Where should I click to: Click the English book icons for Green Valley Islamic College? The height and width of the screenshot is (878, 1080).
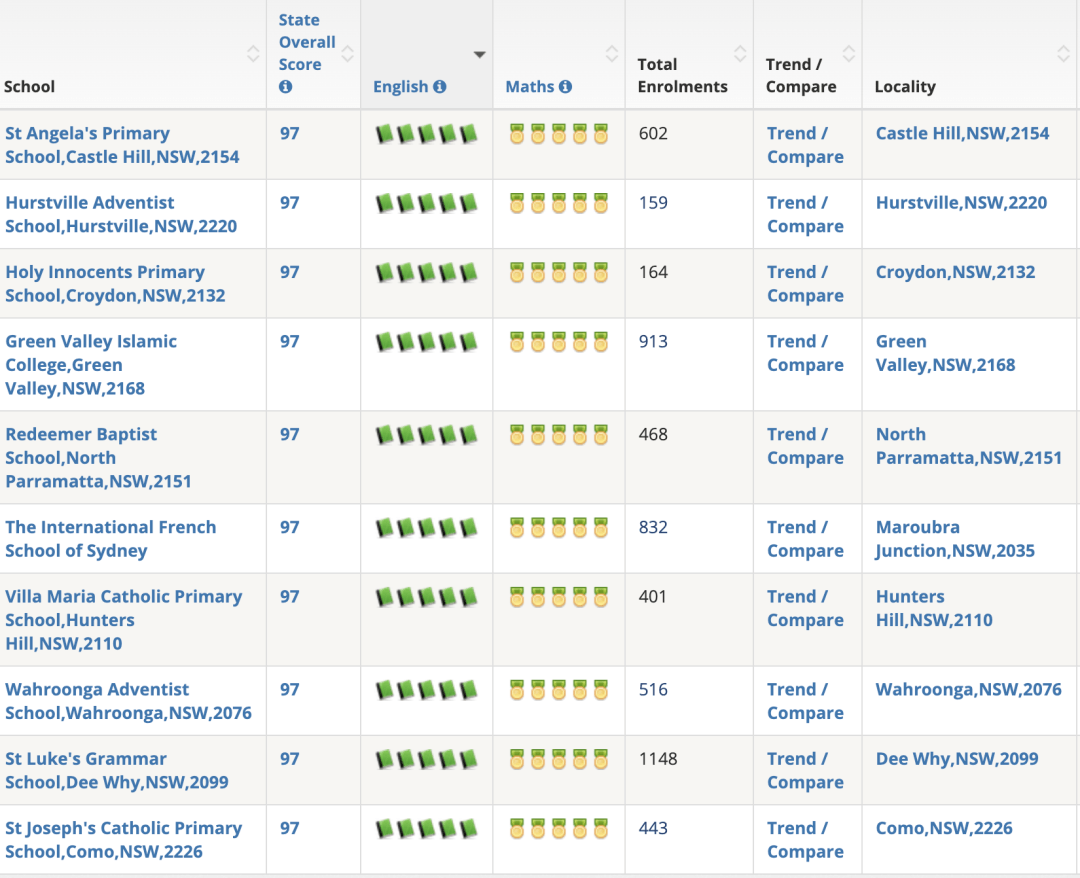pyautogui.click(x=427, y=342)
